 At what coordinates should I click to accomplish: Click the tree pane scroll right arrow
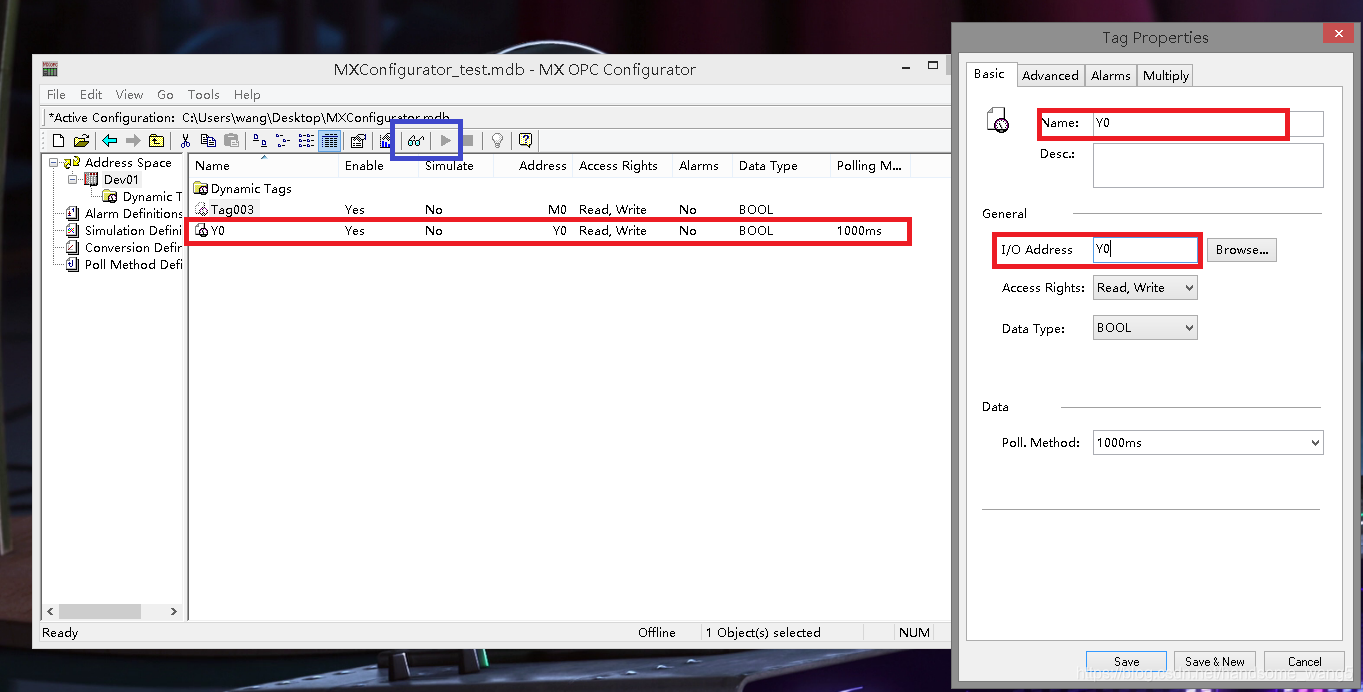[x=174, y=611]
